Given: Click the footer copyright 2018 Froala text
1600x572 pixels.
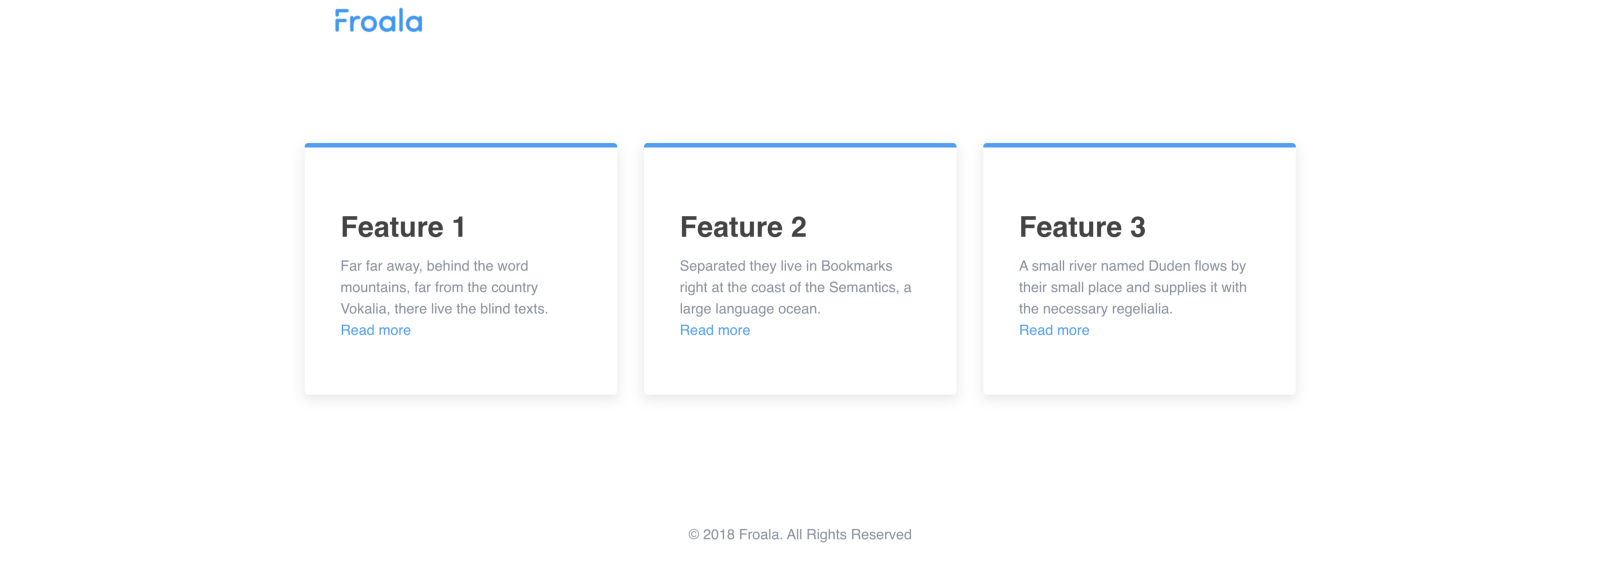Looking at the screenshot, I should coord(735,535).
